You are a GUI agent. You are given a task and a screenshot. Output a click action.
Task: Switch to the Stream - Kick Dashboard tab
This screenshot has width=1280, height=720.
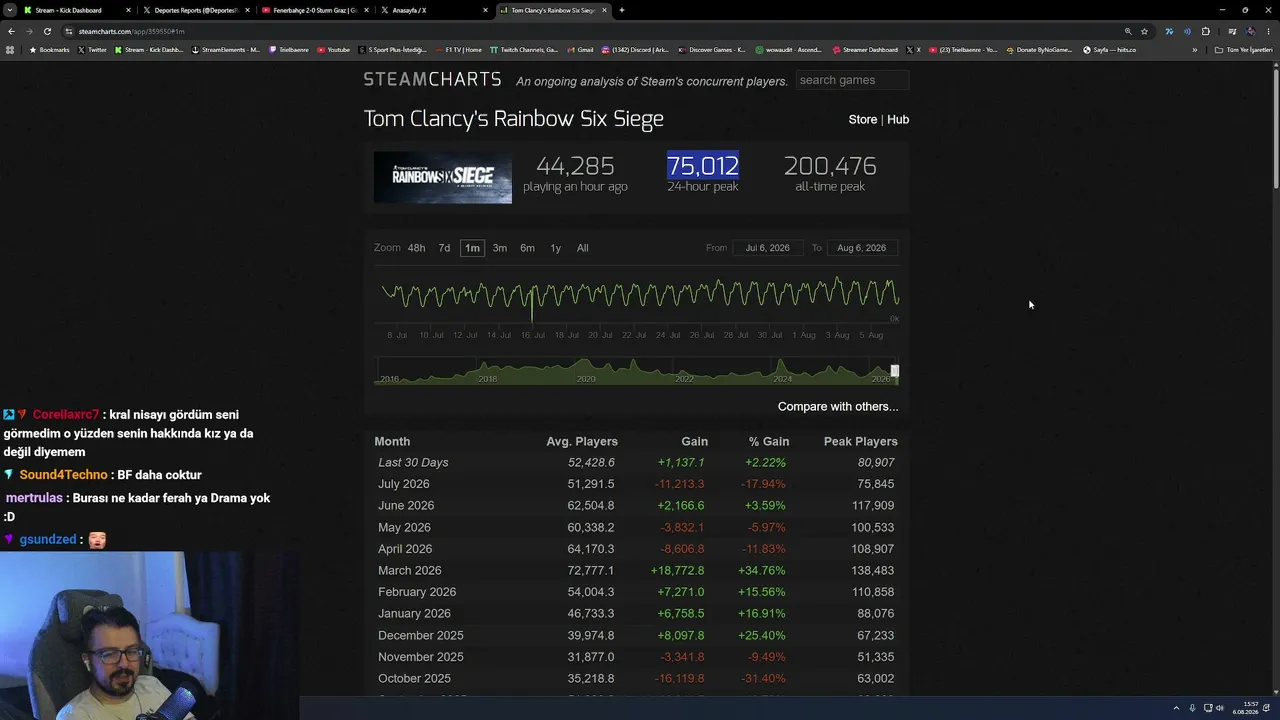pyautogui.click(x=77, y=10)
